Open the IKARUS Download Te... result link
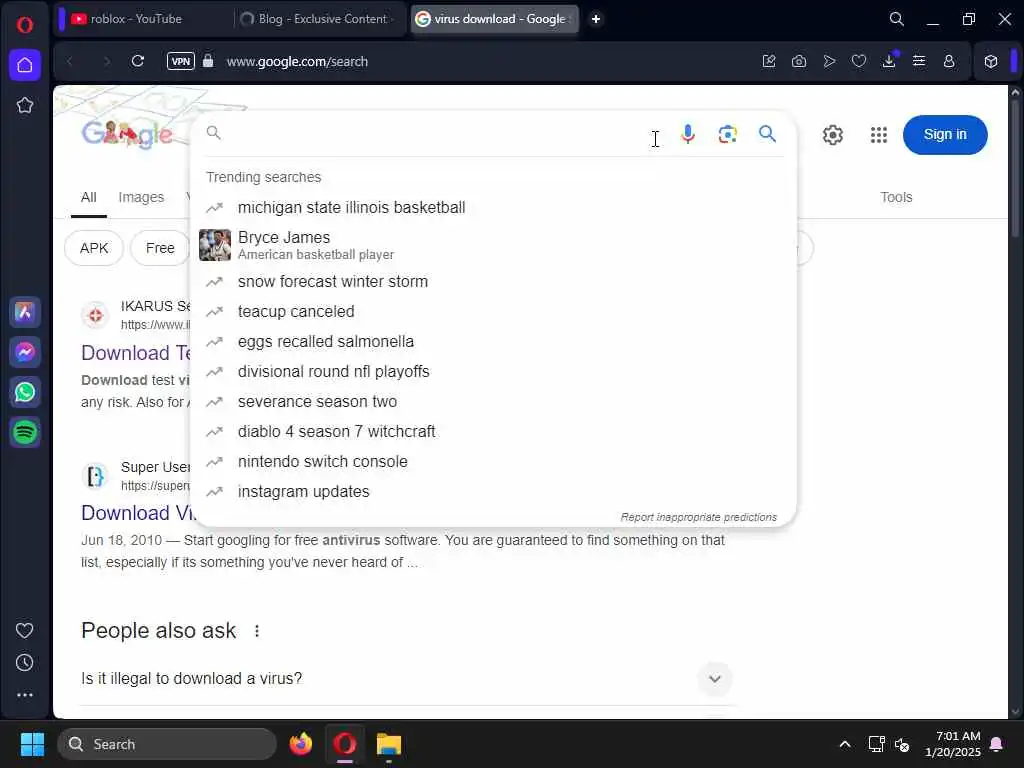The width and height of the screenshot is (1024, 768). point(135,353)
